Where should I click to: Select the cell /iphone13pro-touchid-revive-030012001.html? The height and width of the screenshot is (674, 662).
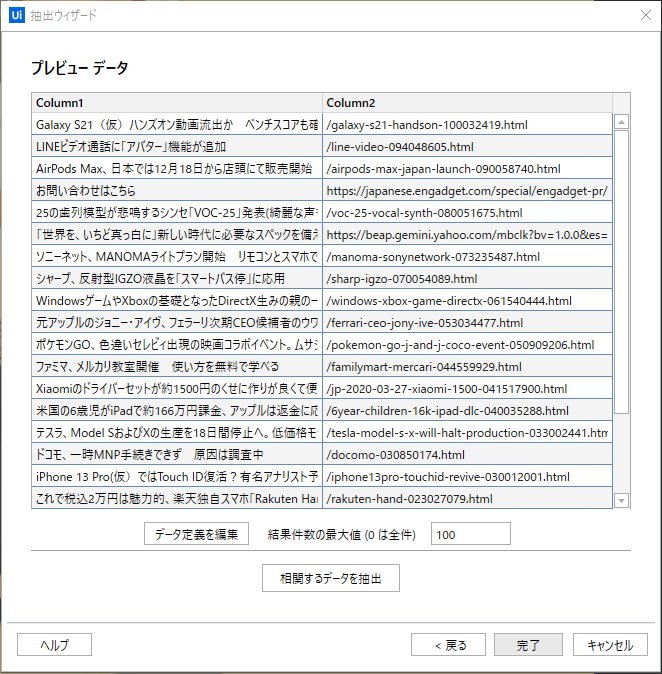pos(467,476)
